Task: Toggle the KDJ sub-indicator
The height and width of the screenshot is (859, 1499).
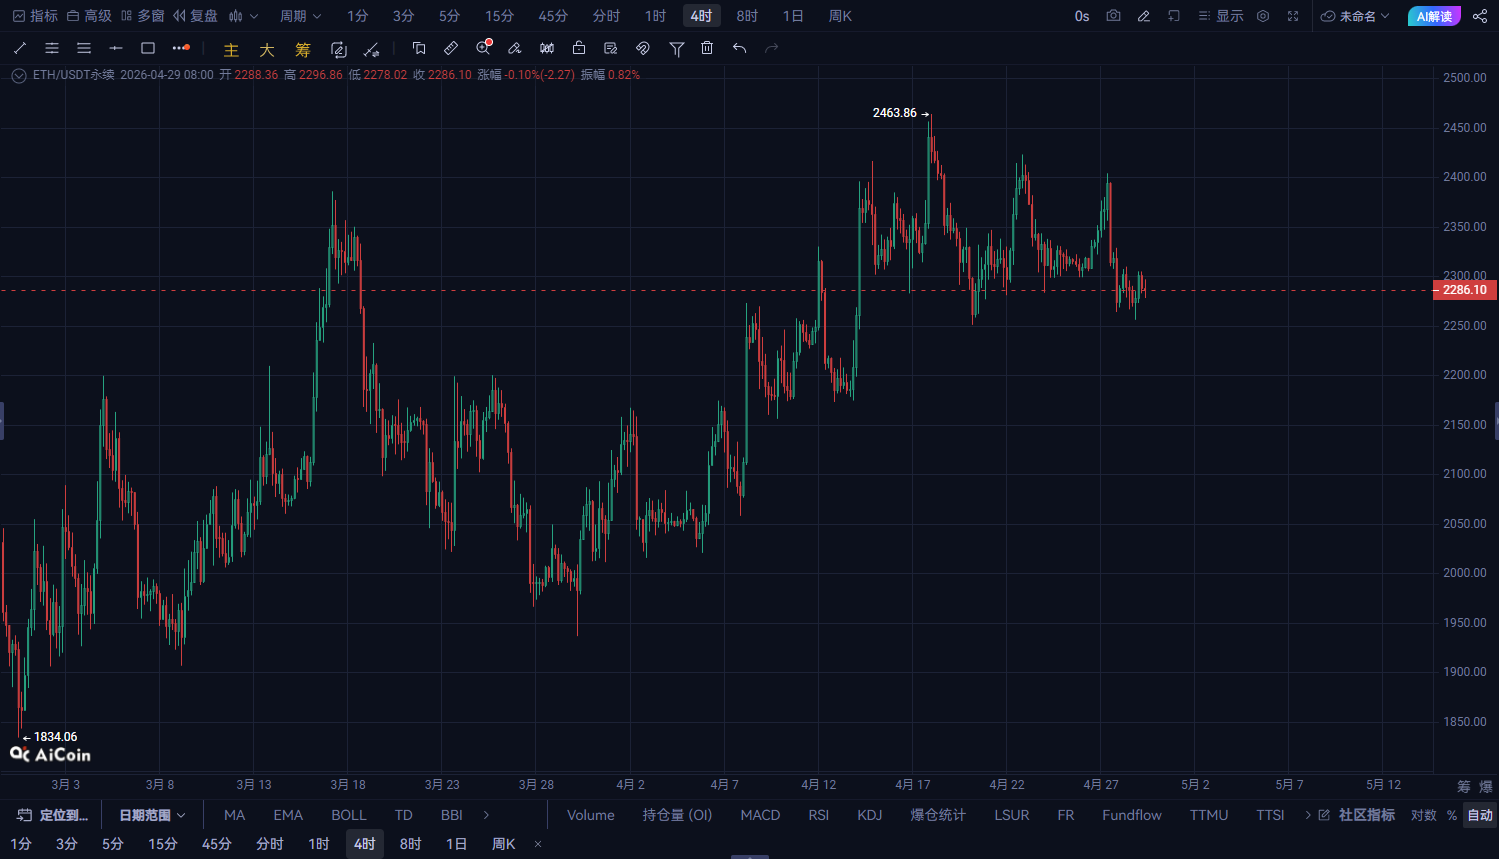Action: (x=870, y=815)
